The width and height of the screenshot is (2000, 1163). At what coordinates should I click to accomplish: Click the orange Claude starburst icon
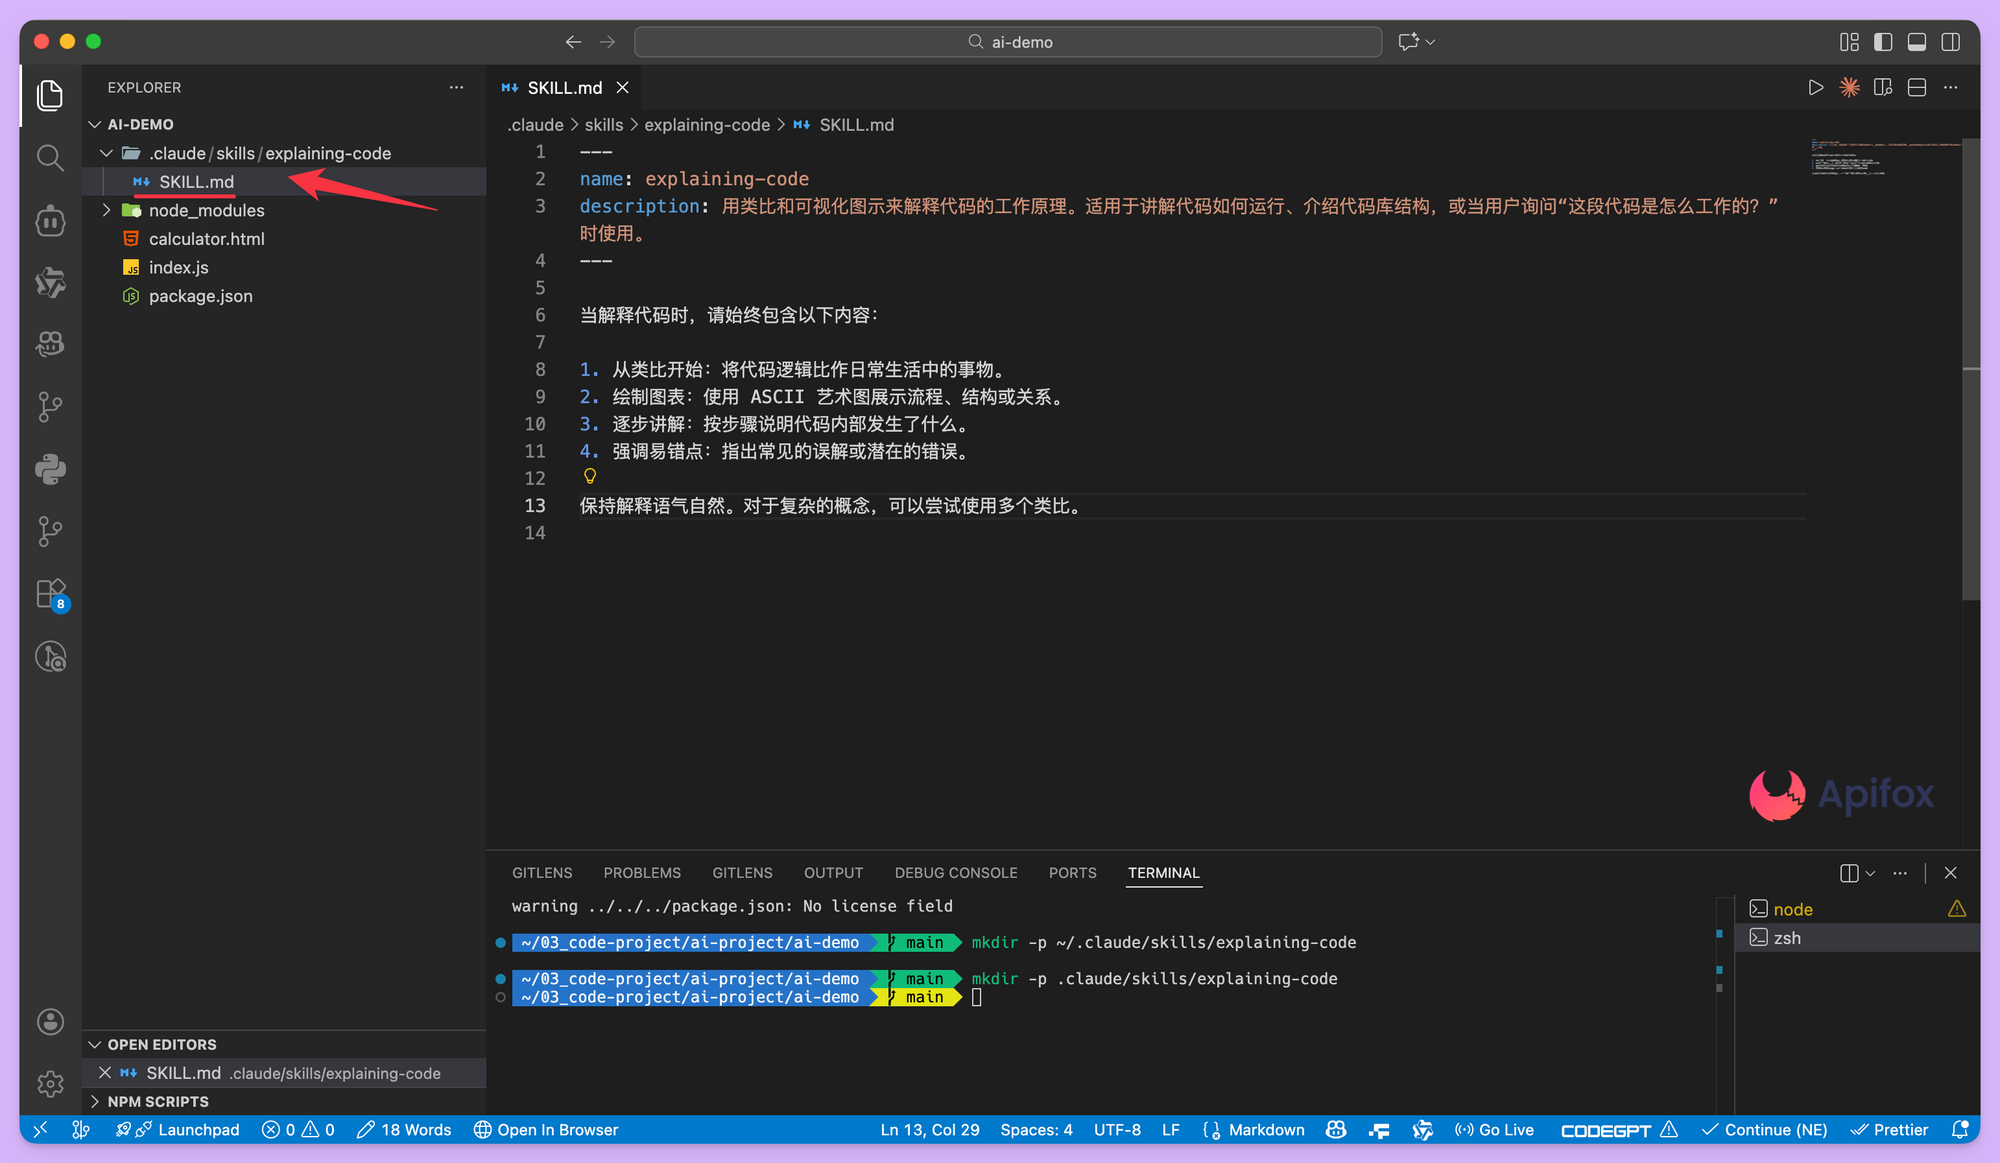[1850, 87]
